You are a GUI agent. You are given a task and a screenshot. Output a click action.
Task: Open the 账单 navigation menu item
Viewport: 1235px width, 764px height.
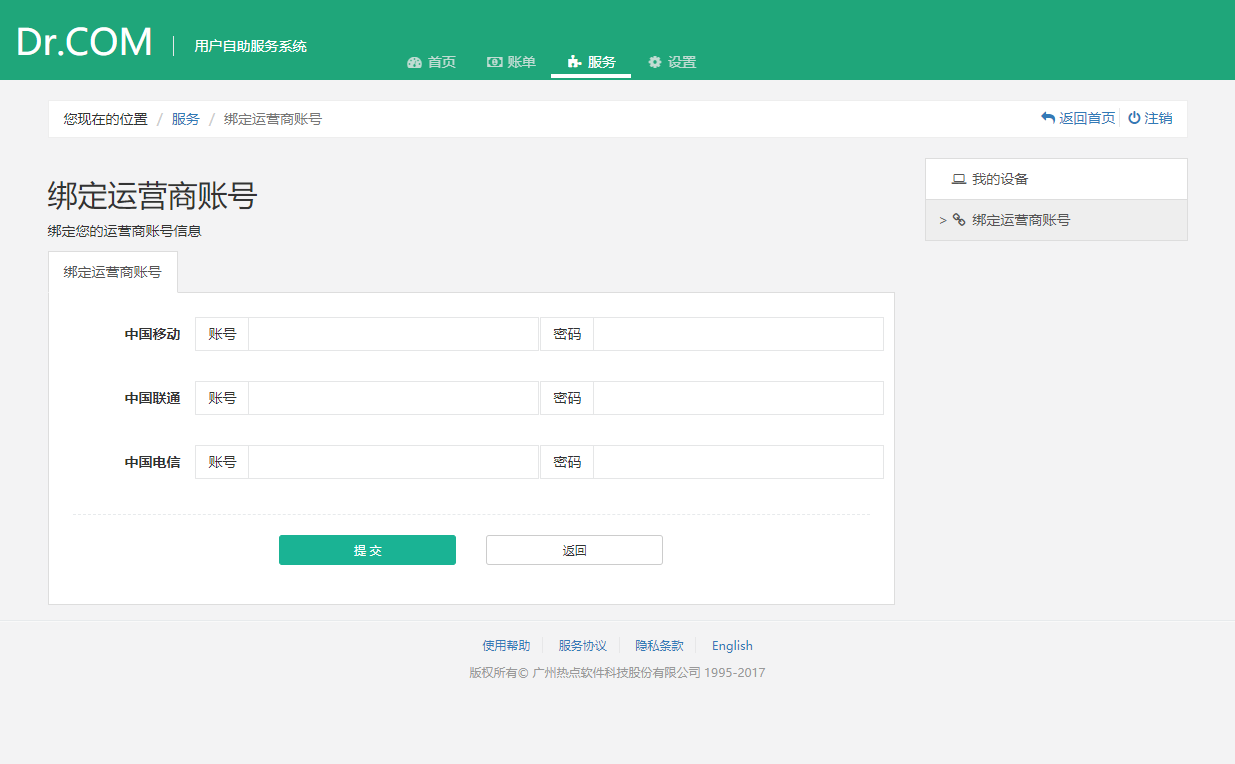tap(511, 62)
